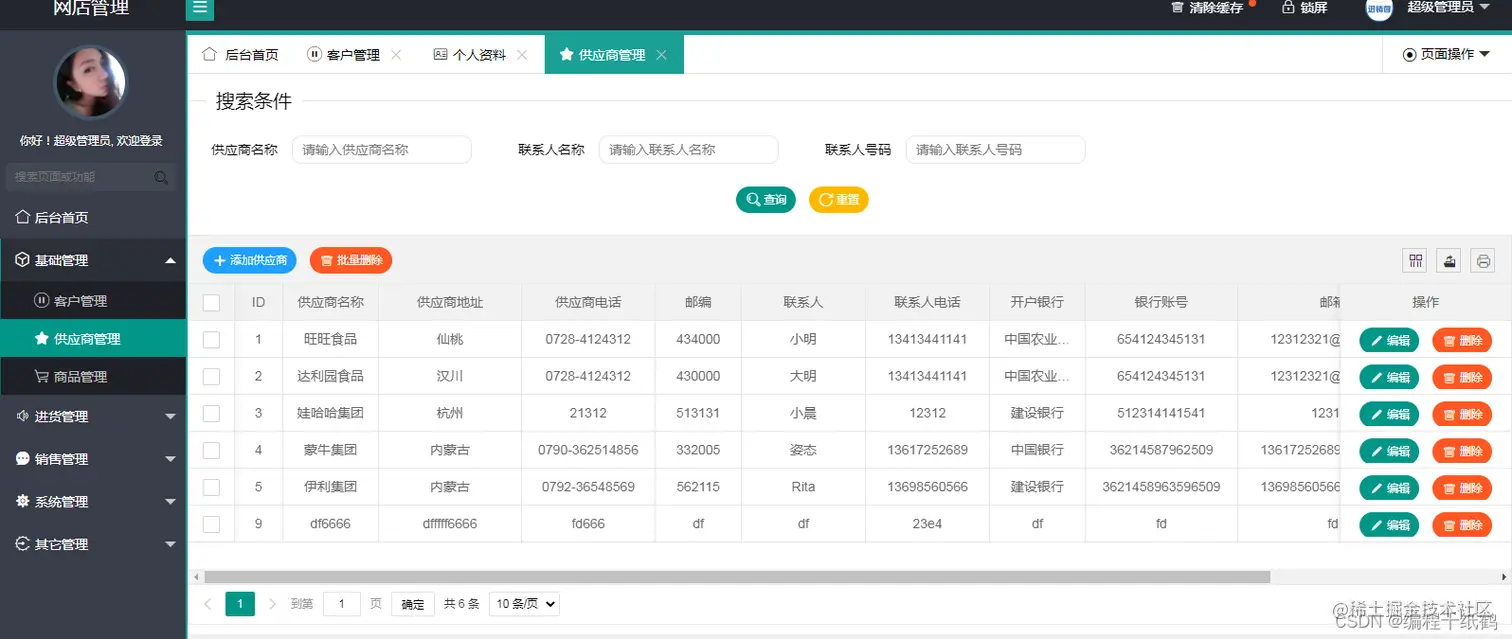
Task: Go to next page arrow
Action: click(x=272, y=604)
